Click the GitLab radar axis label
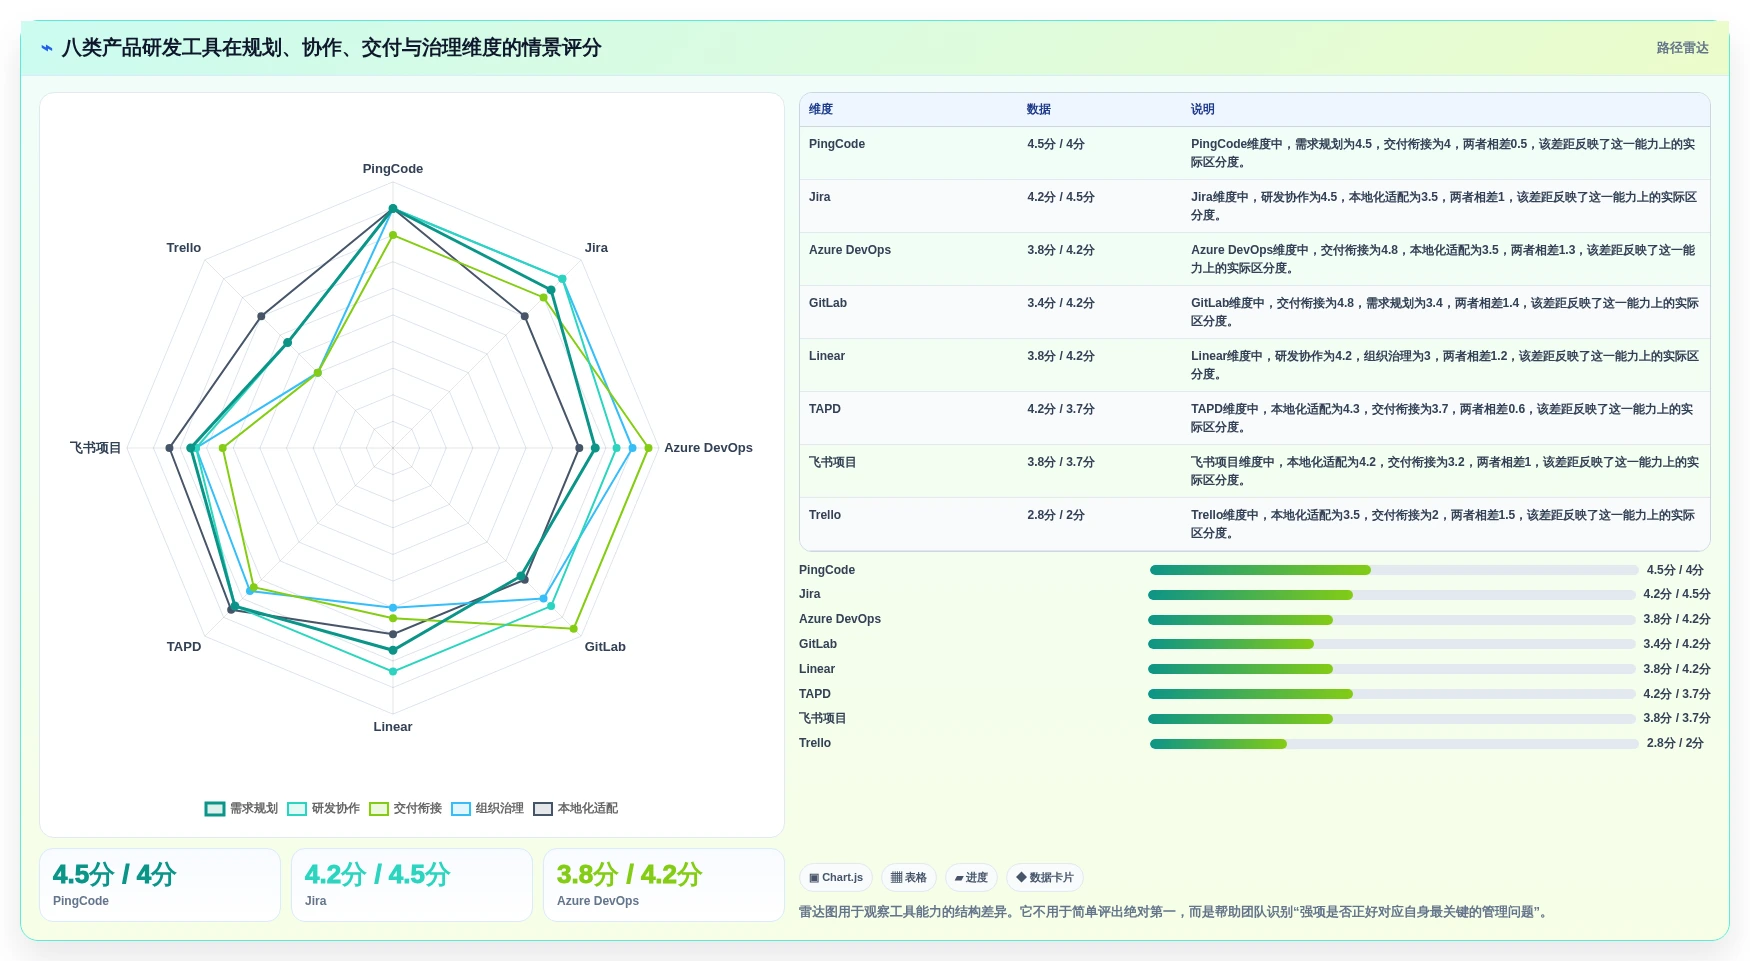 point(605,647)
